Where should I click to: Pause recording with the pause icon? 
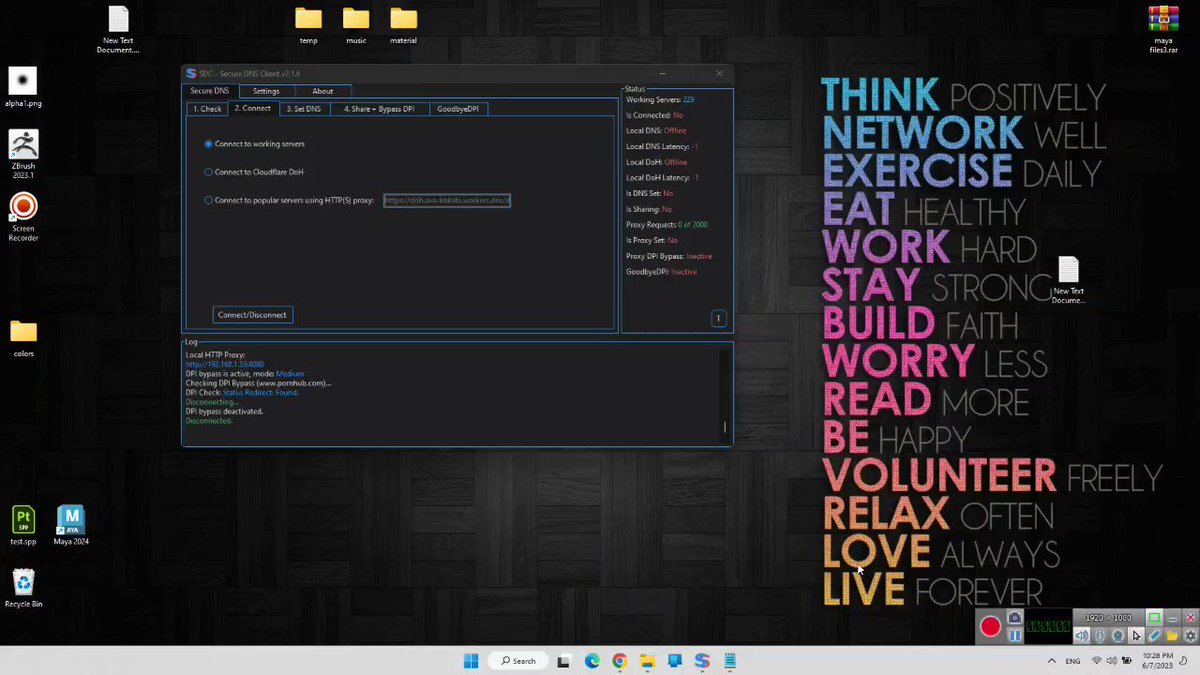click(x=1015, y=636)
